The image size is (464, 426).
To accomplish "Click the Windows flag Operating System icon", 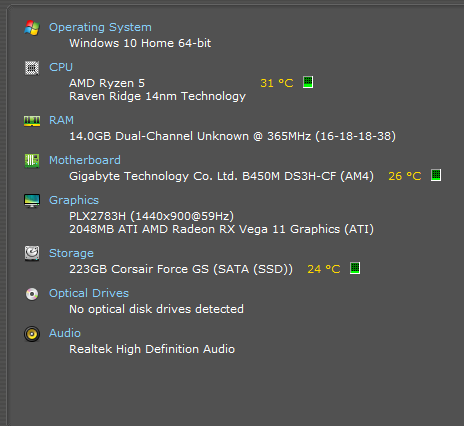I will [32, 28].
